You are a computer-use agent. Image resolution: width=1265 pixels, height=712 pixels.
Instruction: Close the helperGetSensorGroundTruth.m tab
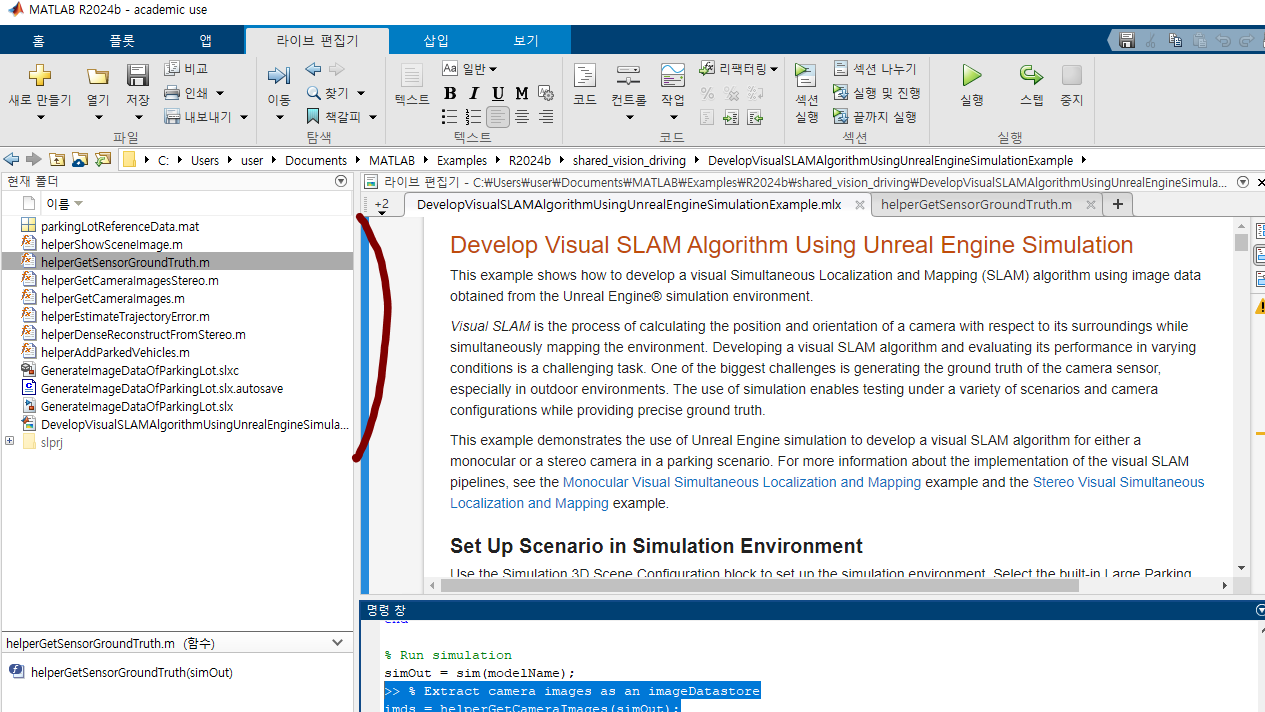click(1090, 205)
